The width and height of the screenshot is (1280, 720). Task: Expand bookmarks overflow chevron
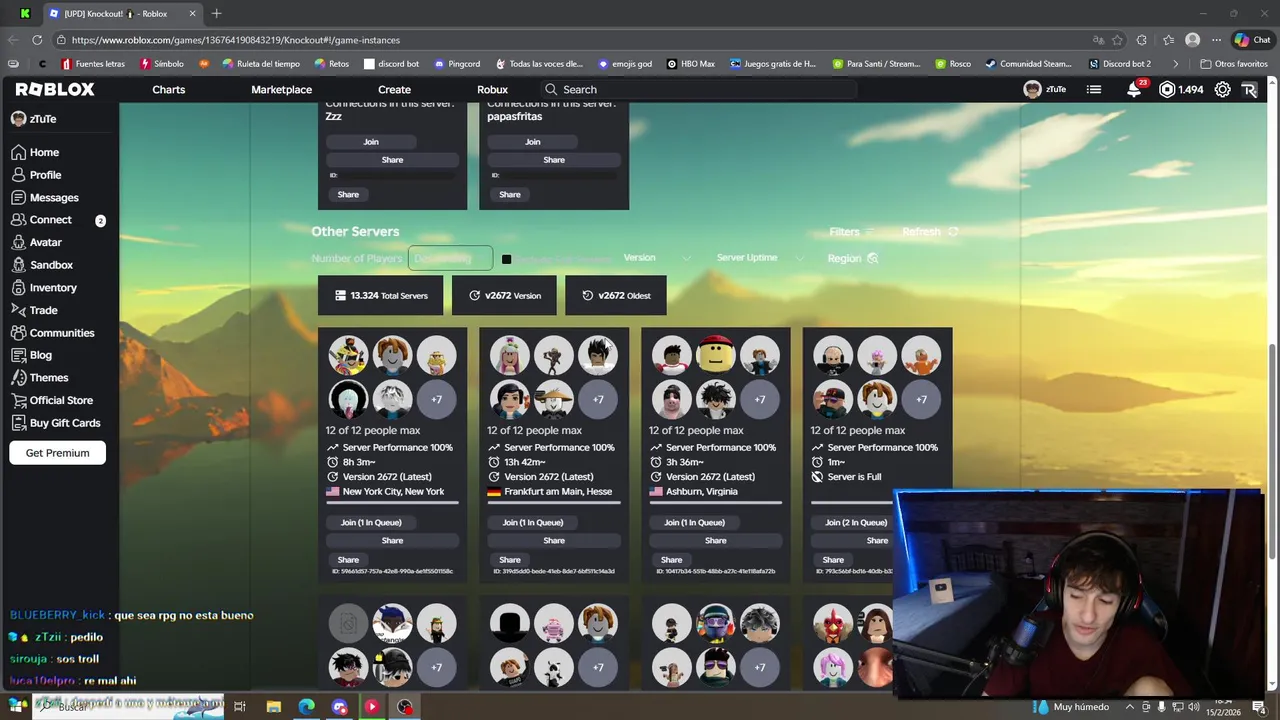(1176, 64)
